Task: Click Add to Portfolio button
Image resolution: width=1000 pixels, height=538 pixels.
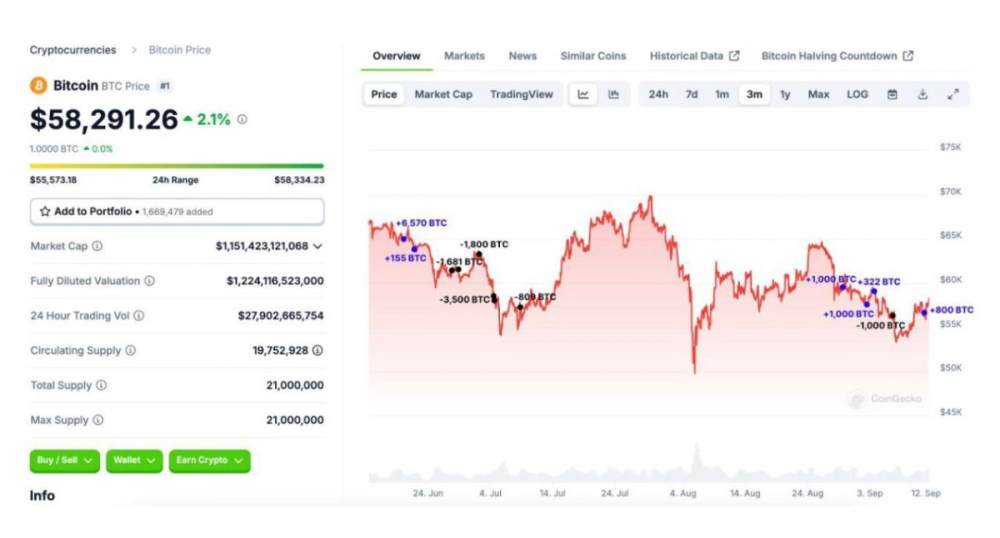Action: [x=177, y=212]
